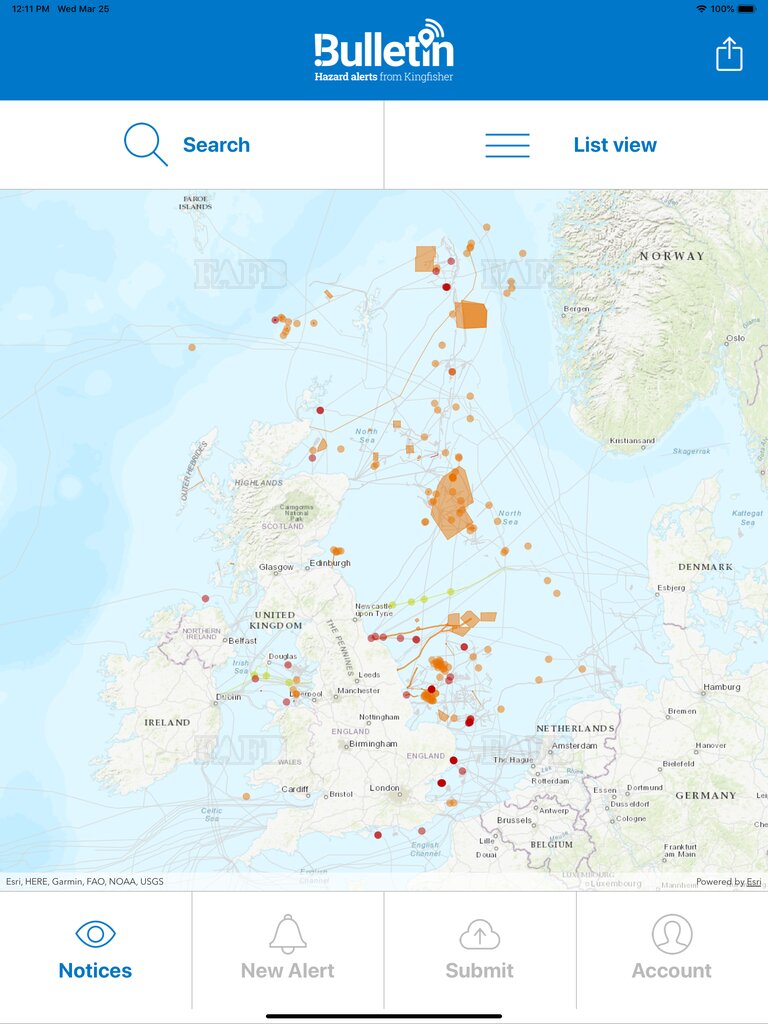Click the hamburger list view icon
This screenshot has width=768, height=1024.
pos(507,145)
